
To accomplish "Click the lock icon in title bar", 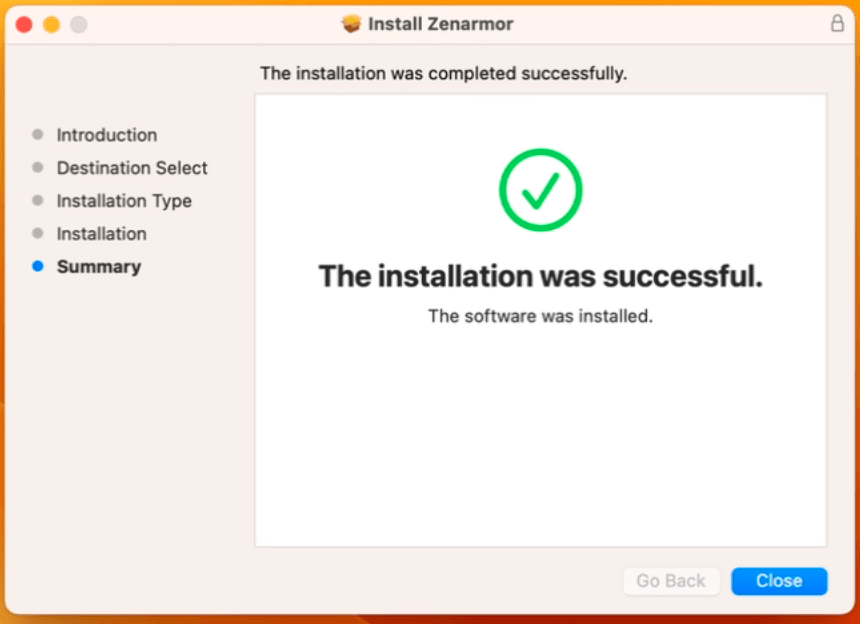I will [x=838, y=24].
